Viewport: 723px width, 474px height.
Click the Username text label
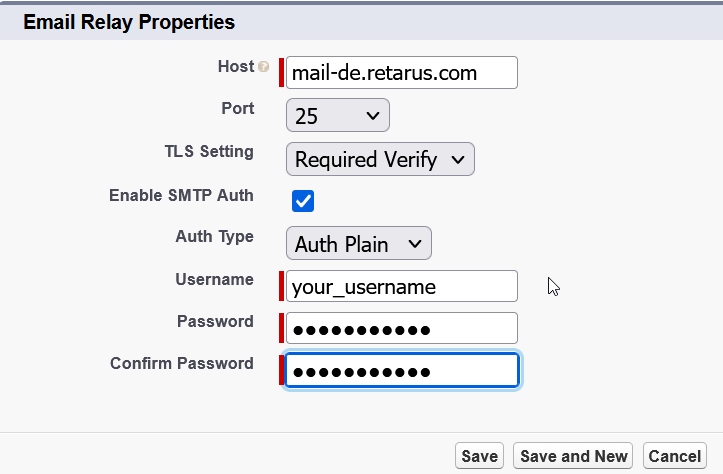tap(214, 280)
